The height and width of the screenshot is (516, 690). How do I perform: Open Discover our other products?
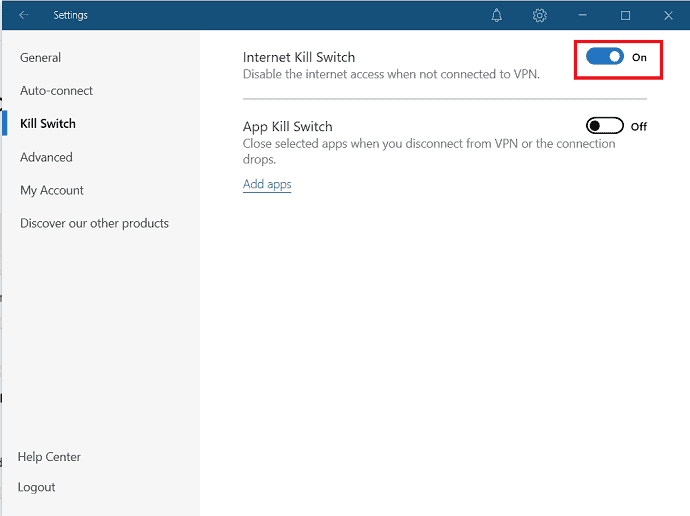tap(94, 223)
